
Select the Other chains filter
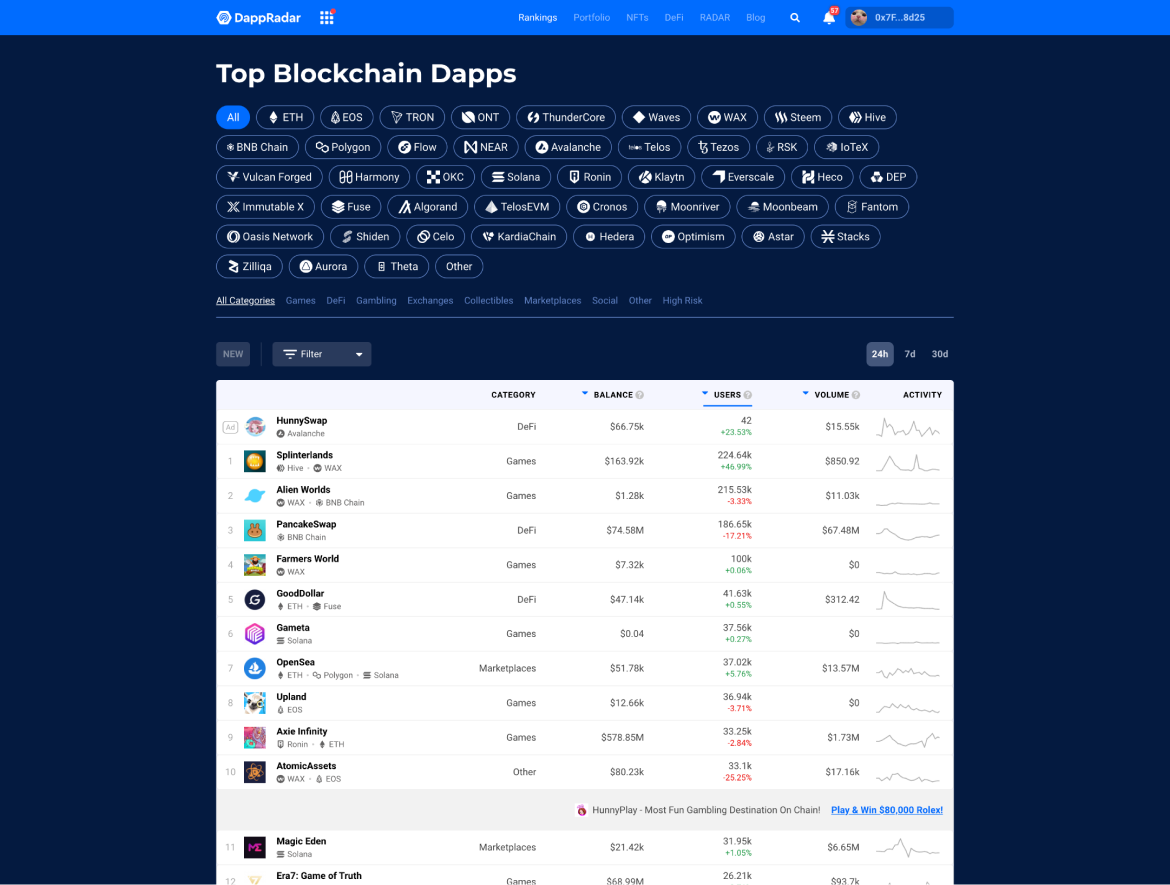(459, 266)
